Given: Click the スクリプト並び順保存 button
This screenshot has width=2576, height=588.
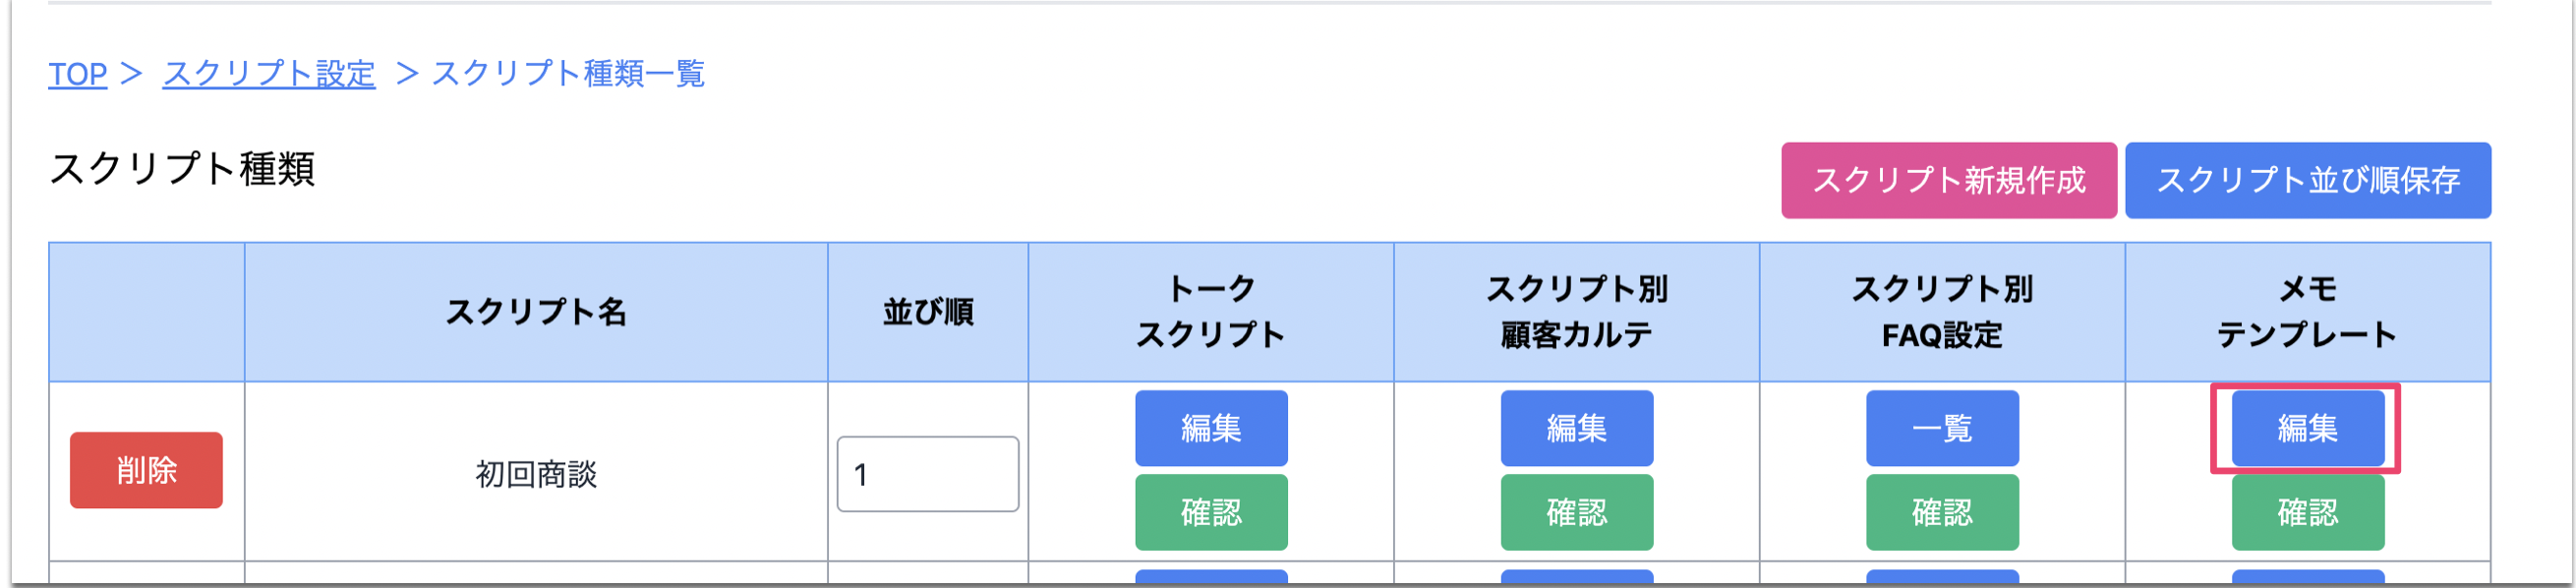Looking at the screenshot, I should click(x=2310, y=181).
